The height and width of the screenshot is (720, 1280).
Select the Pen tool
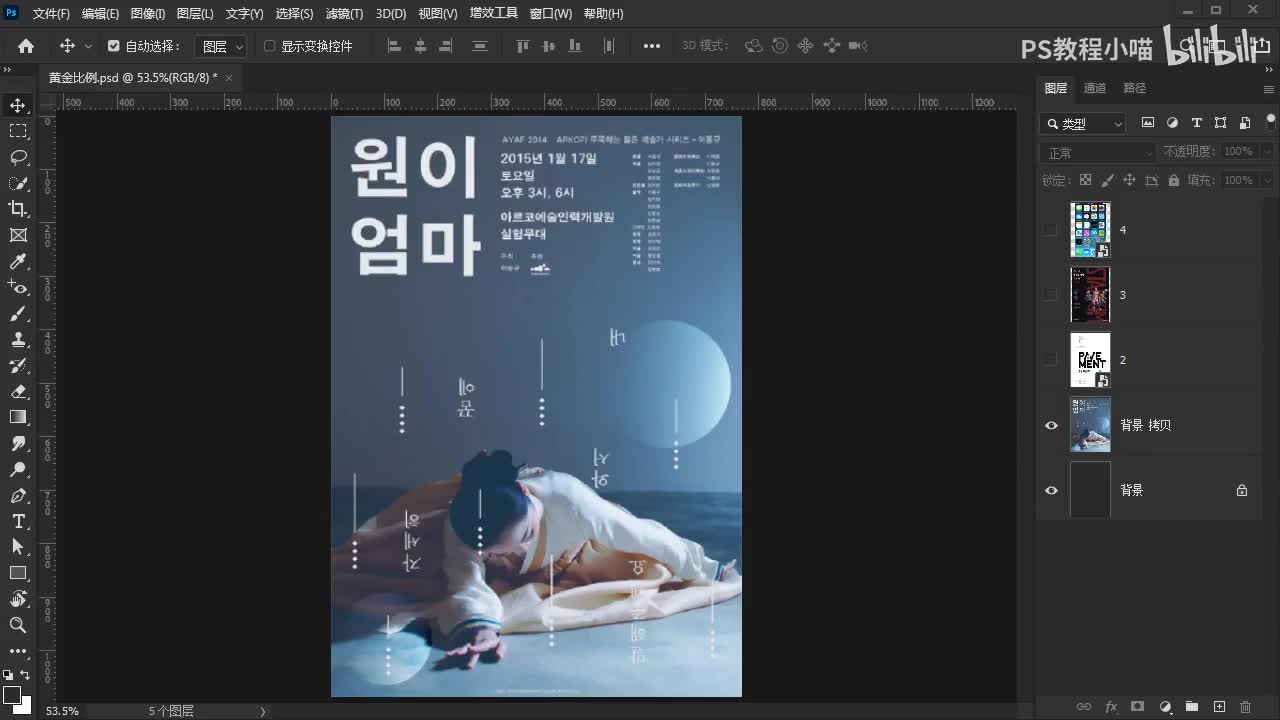[18, 495]
